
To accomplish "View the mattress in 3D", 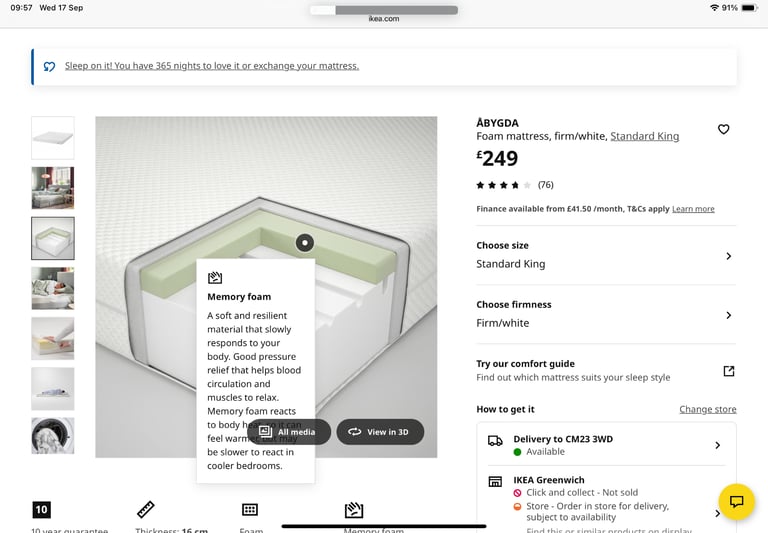I will click(x=380, y=432).
